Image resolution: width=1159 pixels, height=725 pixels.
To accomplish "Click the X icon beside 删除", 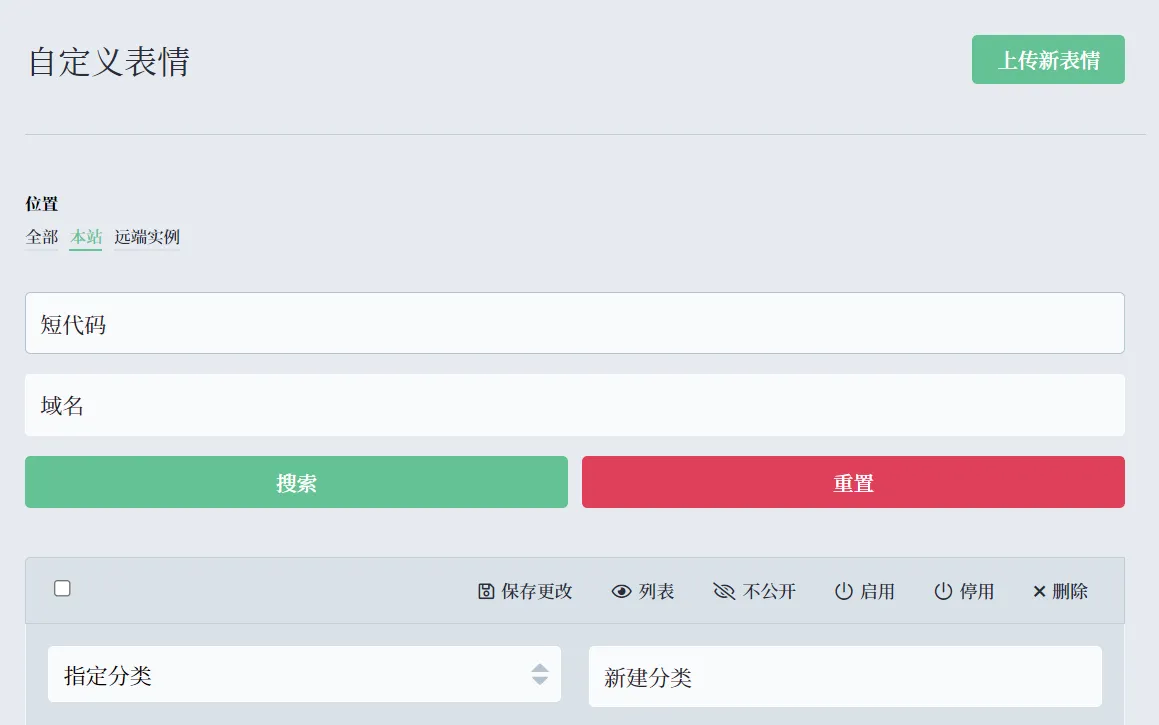I will [1039, 591].
